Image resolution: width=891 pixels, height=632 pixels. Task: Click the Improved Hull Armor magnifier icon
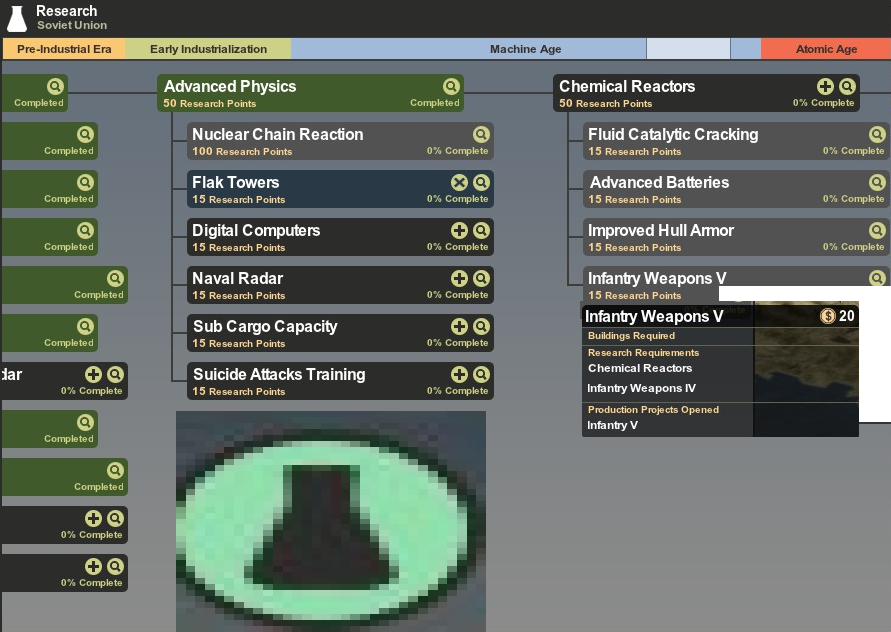click(877, 230)
